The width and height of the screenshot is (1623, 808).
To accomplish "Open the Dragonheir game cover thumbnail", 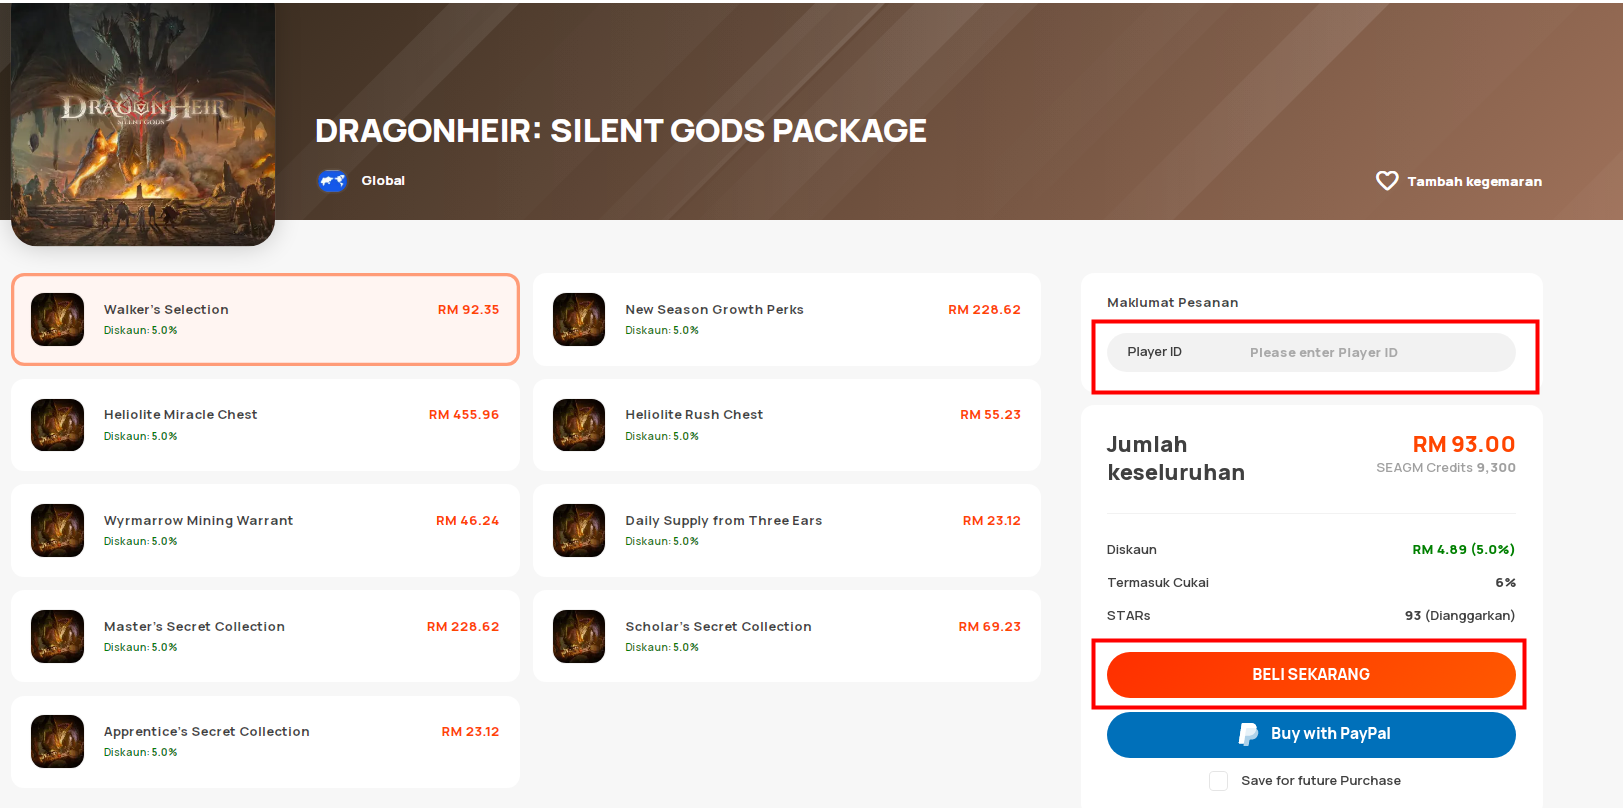I will coord(143,124).
